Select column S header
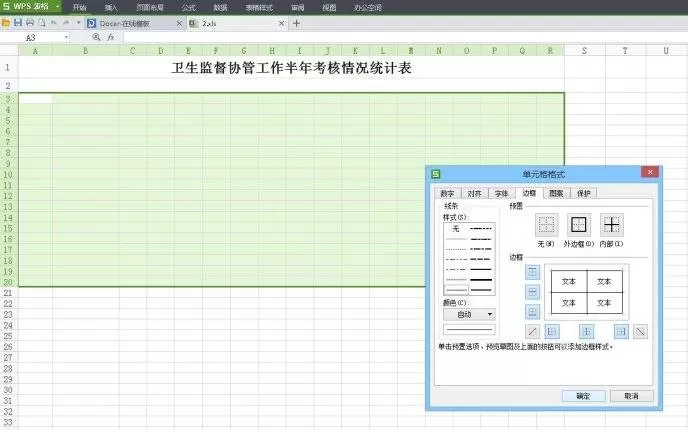 (584, 50)
